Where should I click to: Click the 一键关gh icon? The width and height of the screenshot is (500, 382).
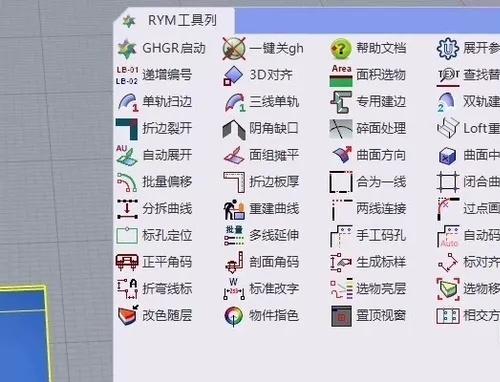234,49
